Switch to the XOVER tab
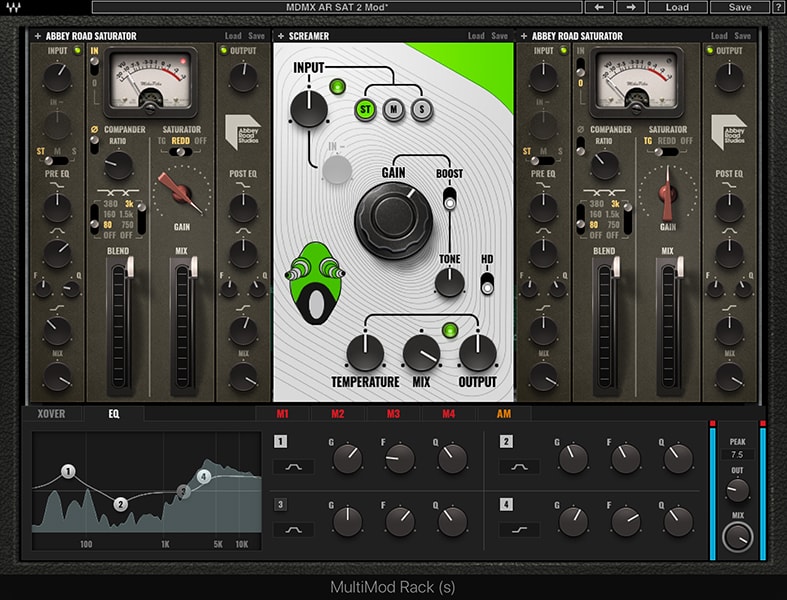 (x=51, y=414)
